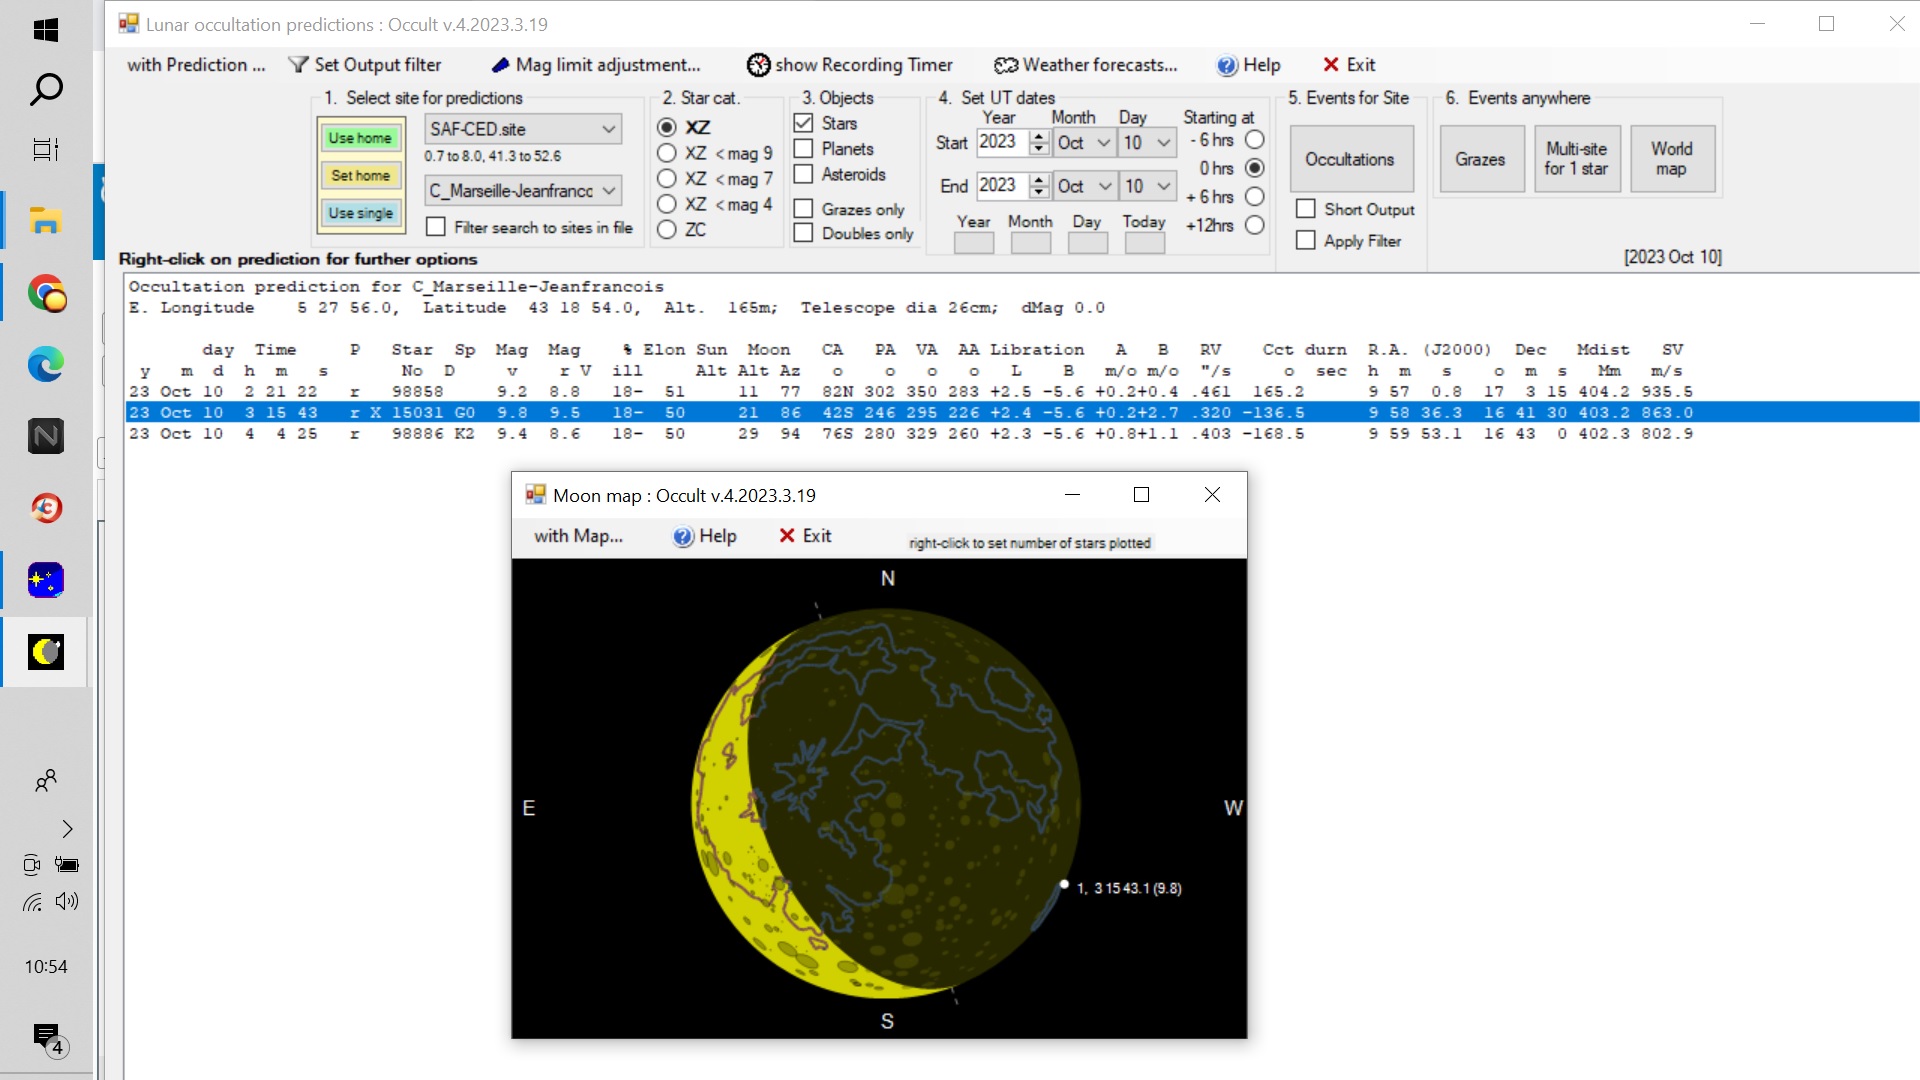Check the Grazes only option
This screenshot has width=1920, height=1080.
(803, 209)
